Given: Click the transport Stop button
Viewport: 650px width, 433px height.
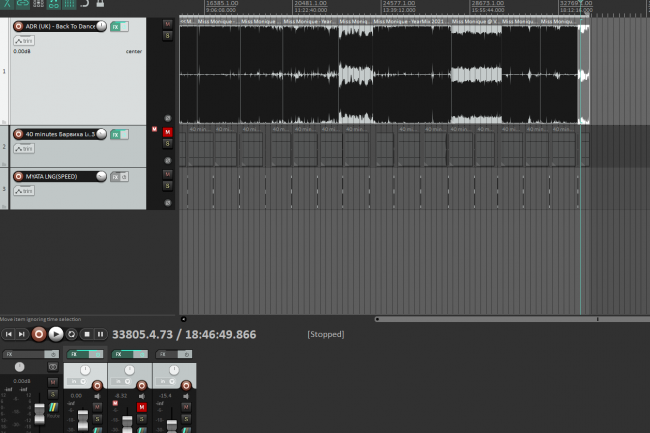Looking at the screenshot, I should pos(87,334).
